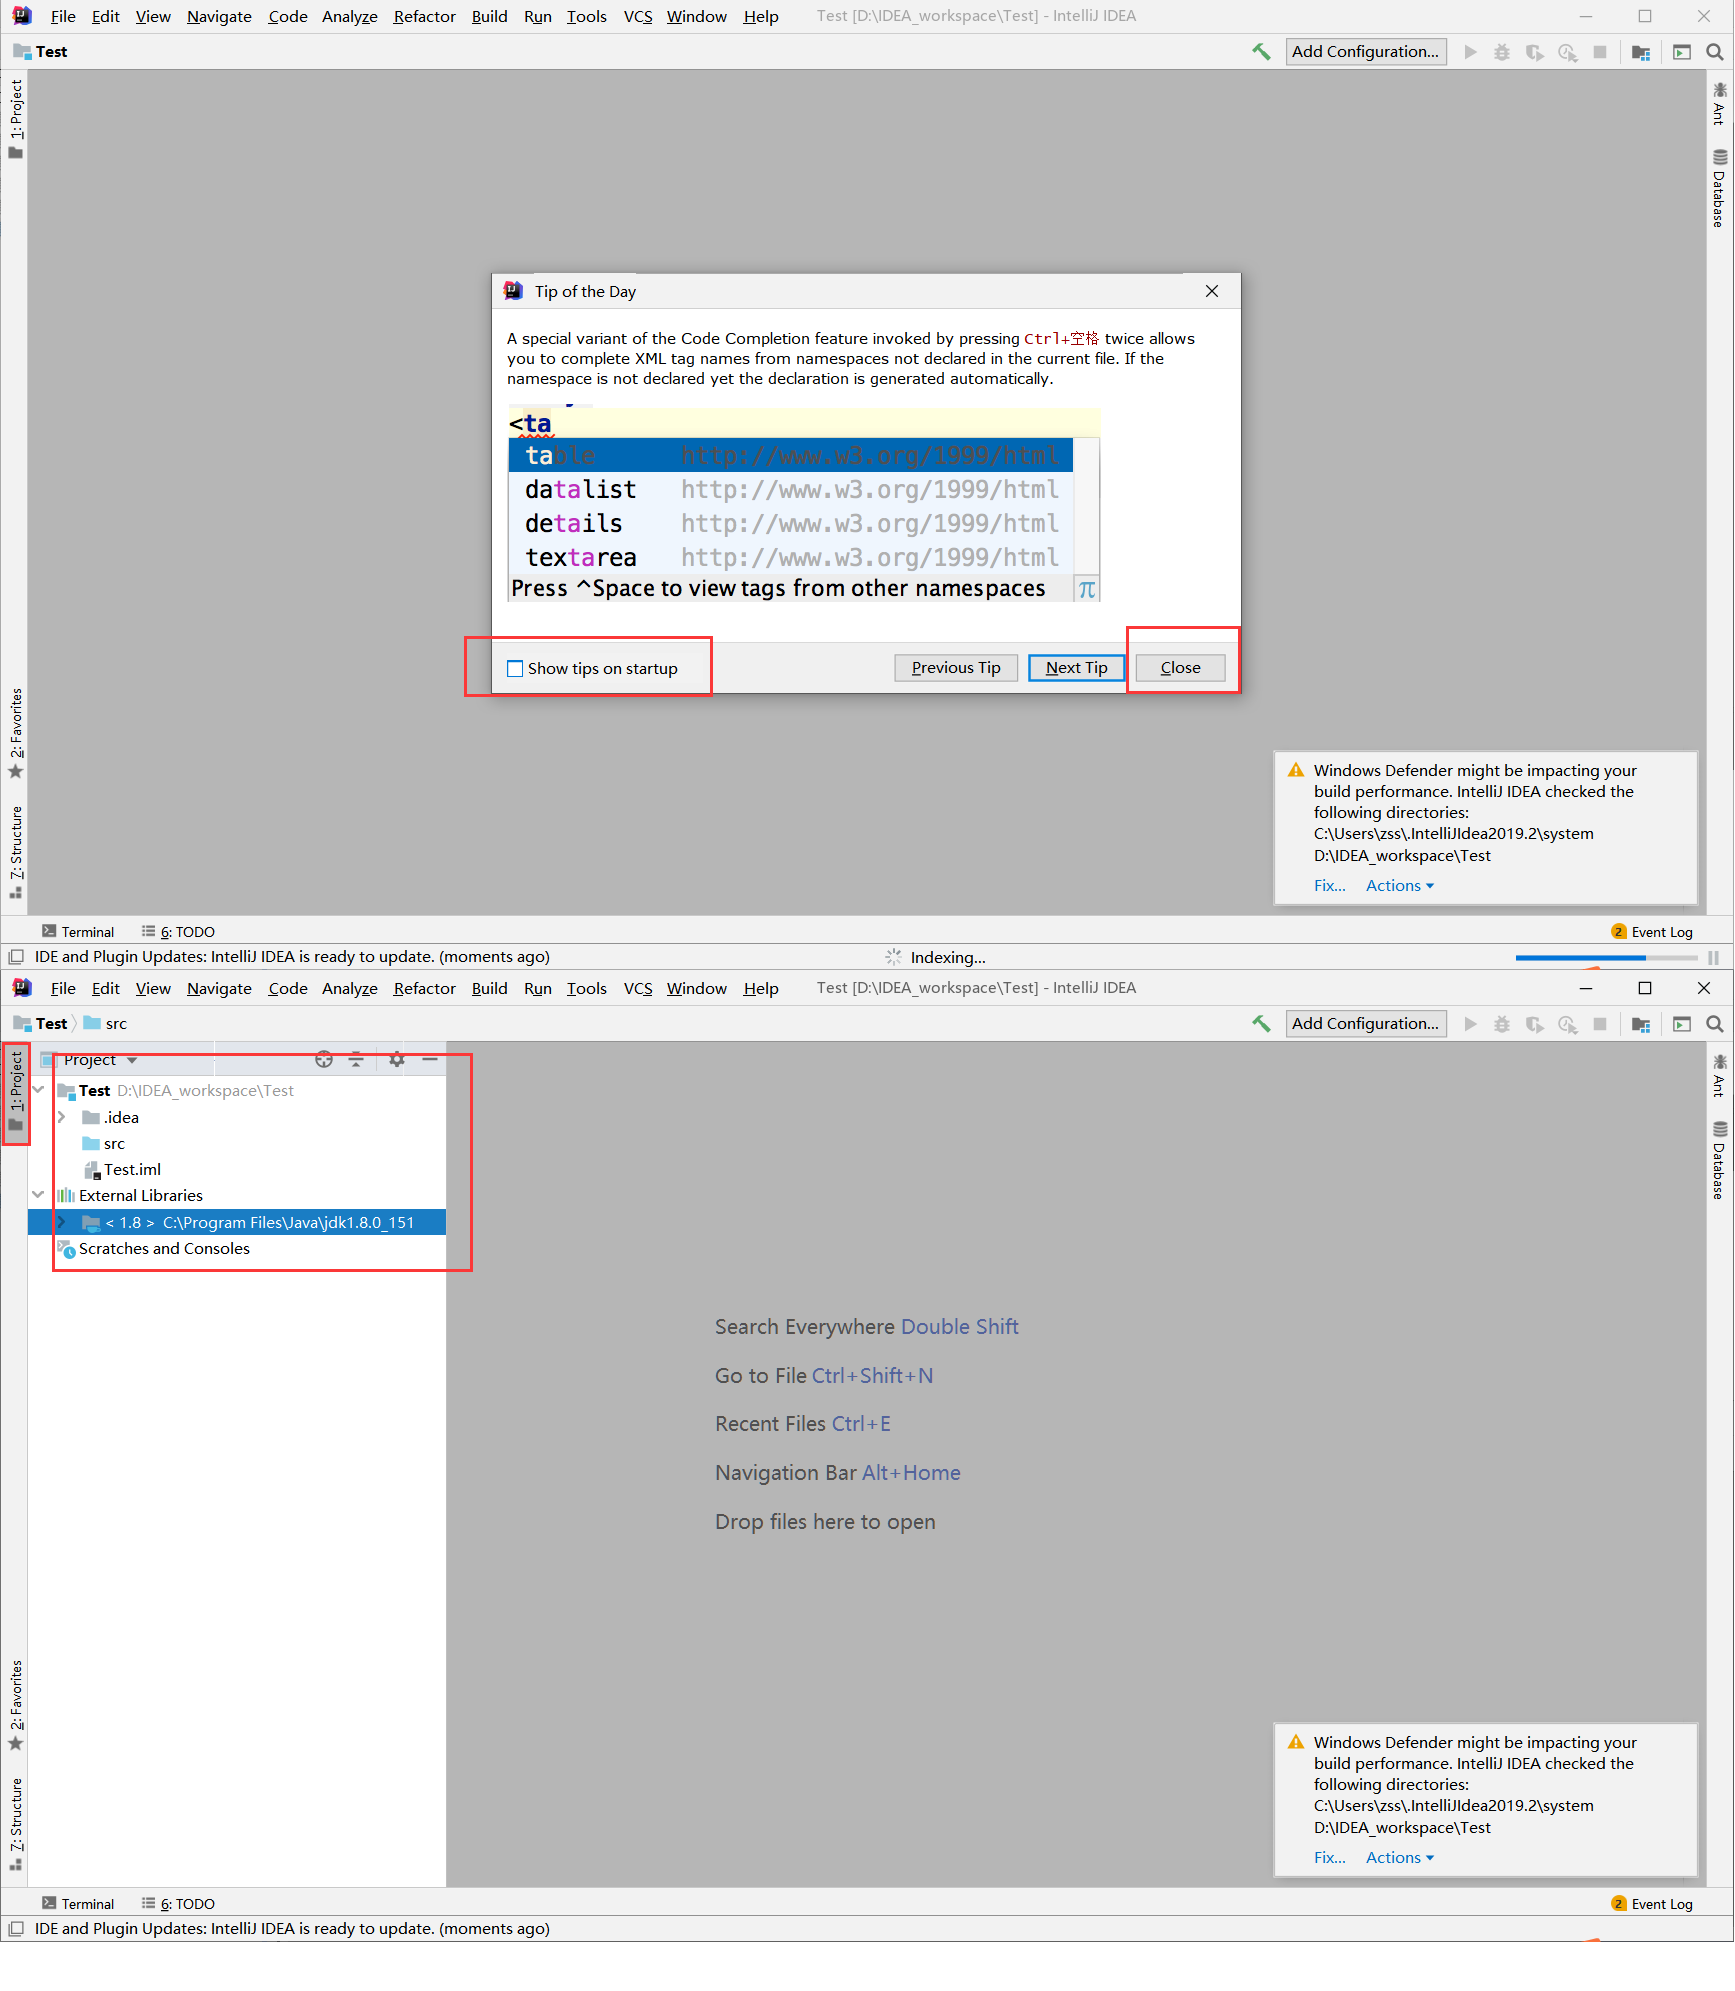Click Stop square icon in top window
1735x1991 pixels.
pos(1600,52)
